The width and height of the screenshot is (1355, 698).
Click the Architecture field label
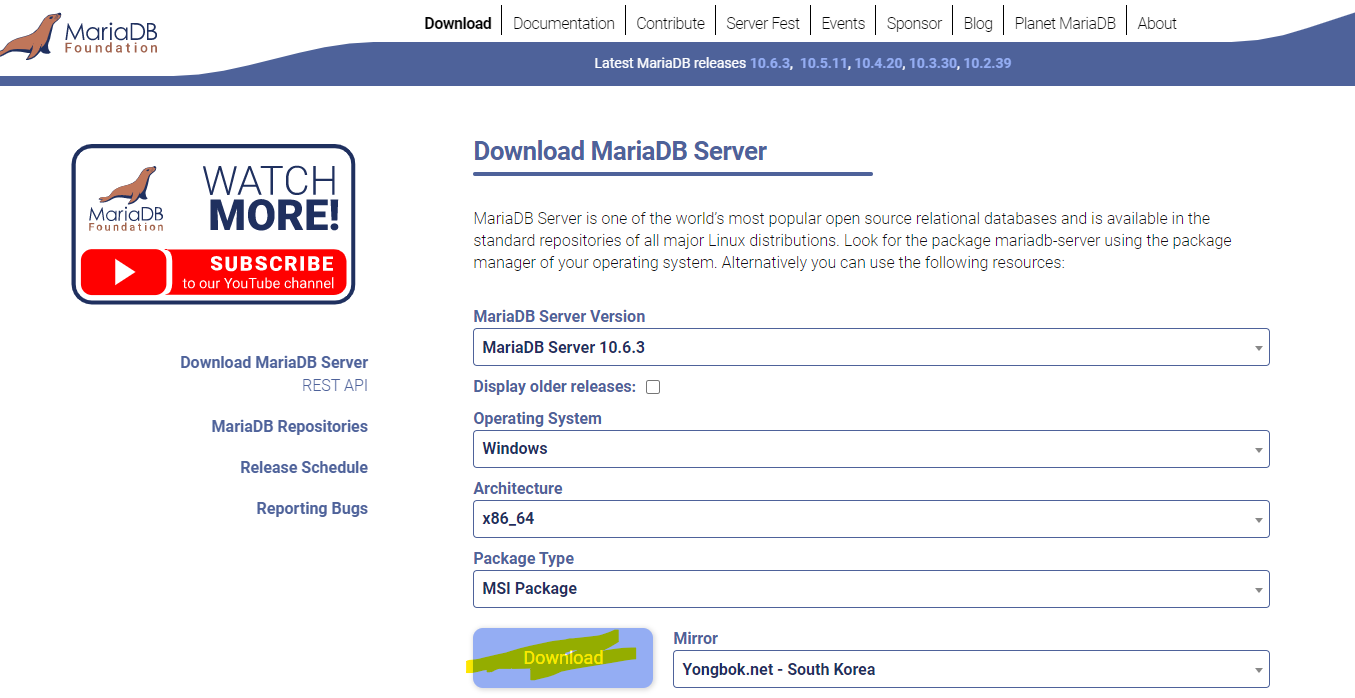[x=518, y=489]
